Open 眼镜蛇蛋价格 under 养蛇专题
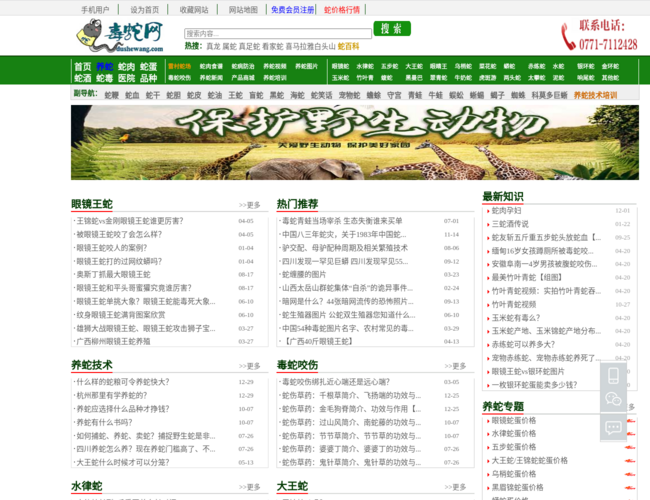The height and width of the screenshot is (500, 650). click(514, 421)
